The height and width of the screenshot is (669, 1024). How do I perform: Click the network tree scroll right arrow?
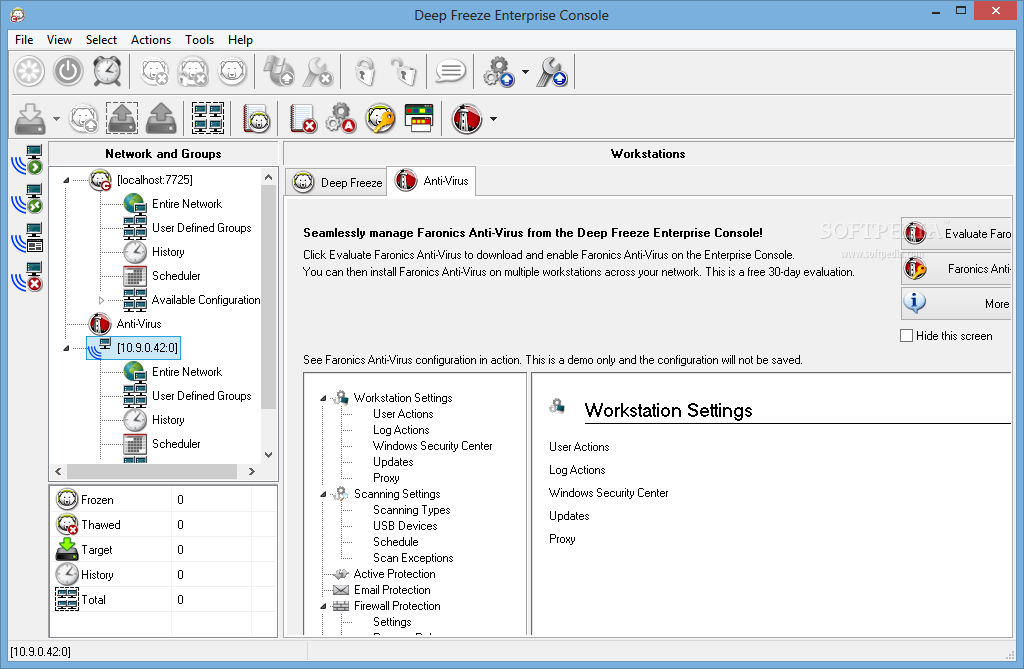click(251, 471)
